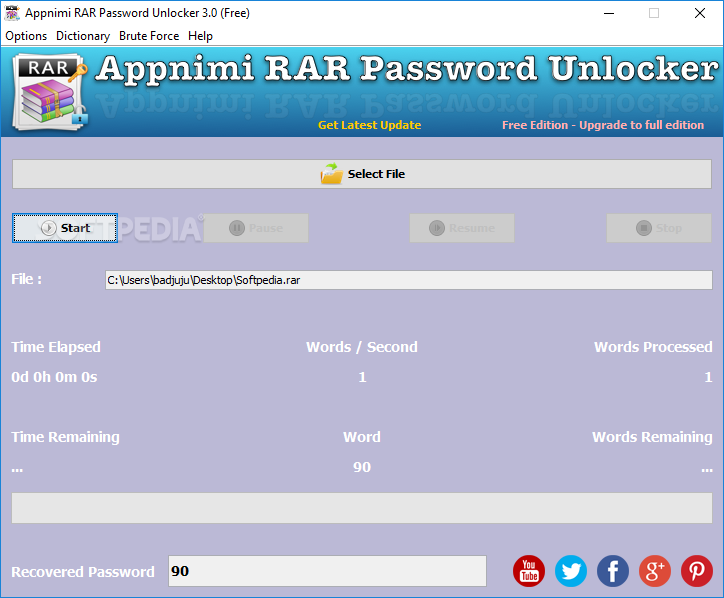This screenshot has width=724, height=598.
Task: Open the Pinterest social link icon
Action: point(697,571)
